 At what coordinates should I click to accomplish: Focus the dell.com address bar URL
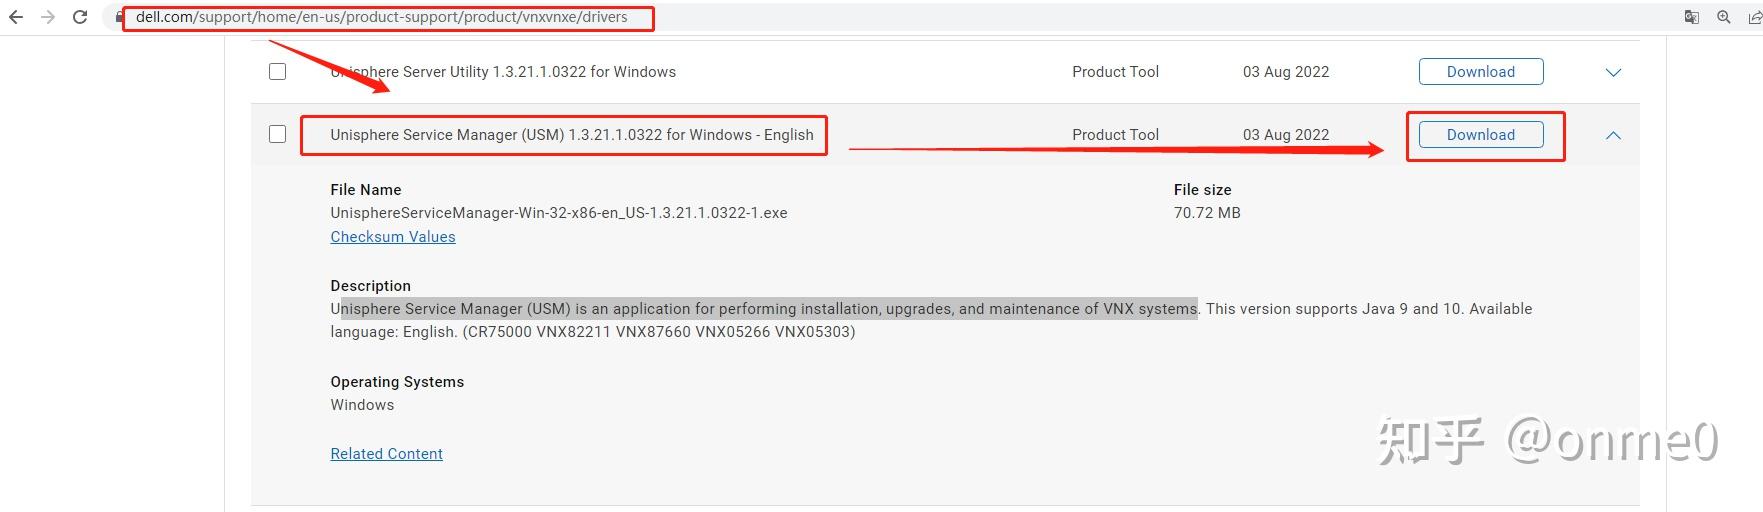pos(382,17)
